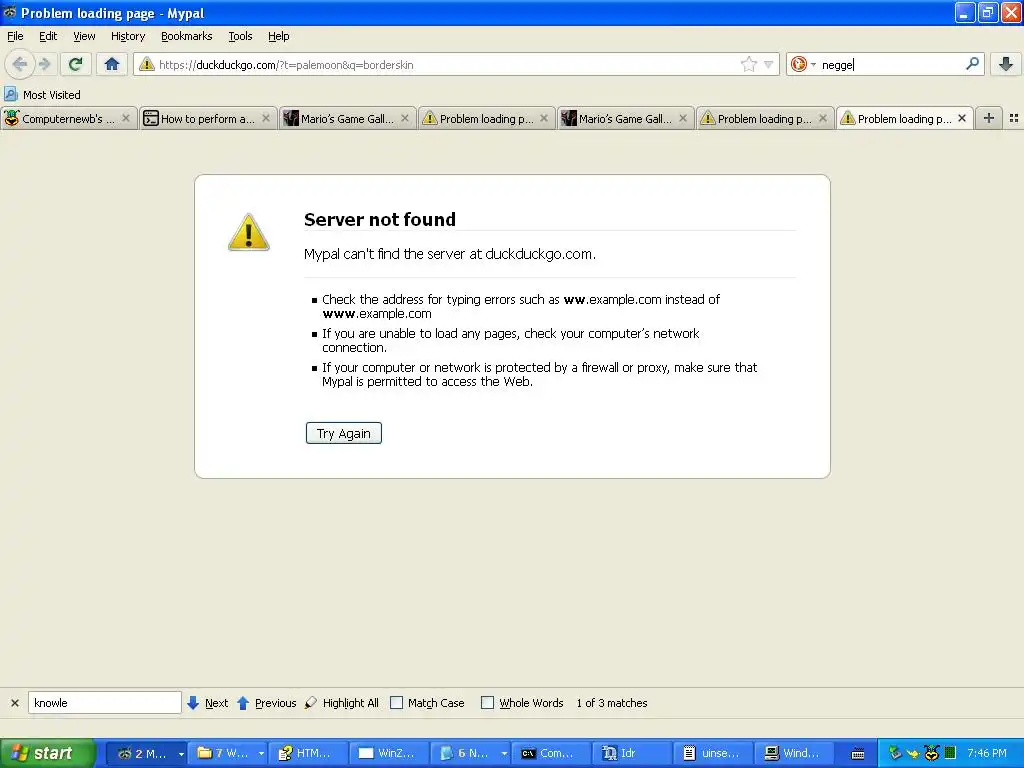1024x768 pixels.
Task: Click the warning site identity icon in the address bar
Action: pos(146,64)
